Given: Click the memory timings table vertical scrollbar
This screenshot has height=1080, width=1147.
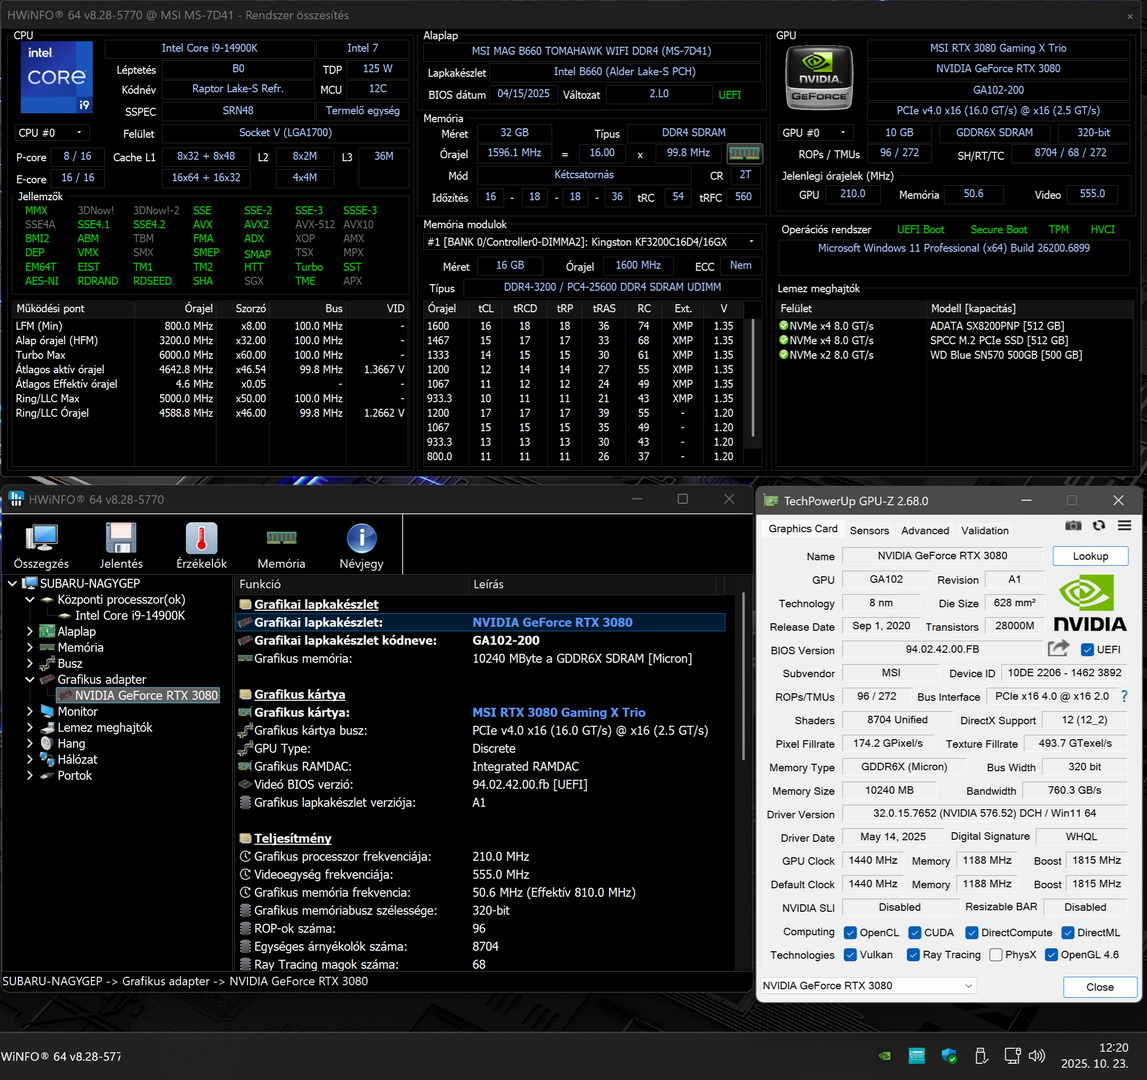Looking at the screenshot, I should pos(753,380).
